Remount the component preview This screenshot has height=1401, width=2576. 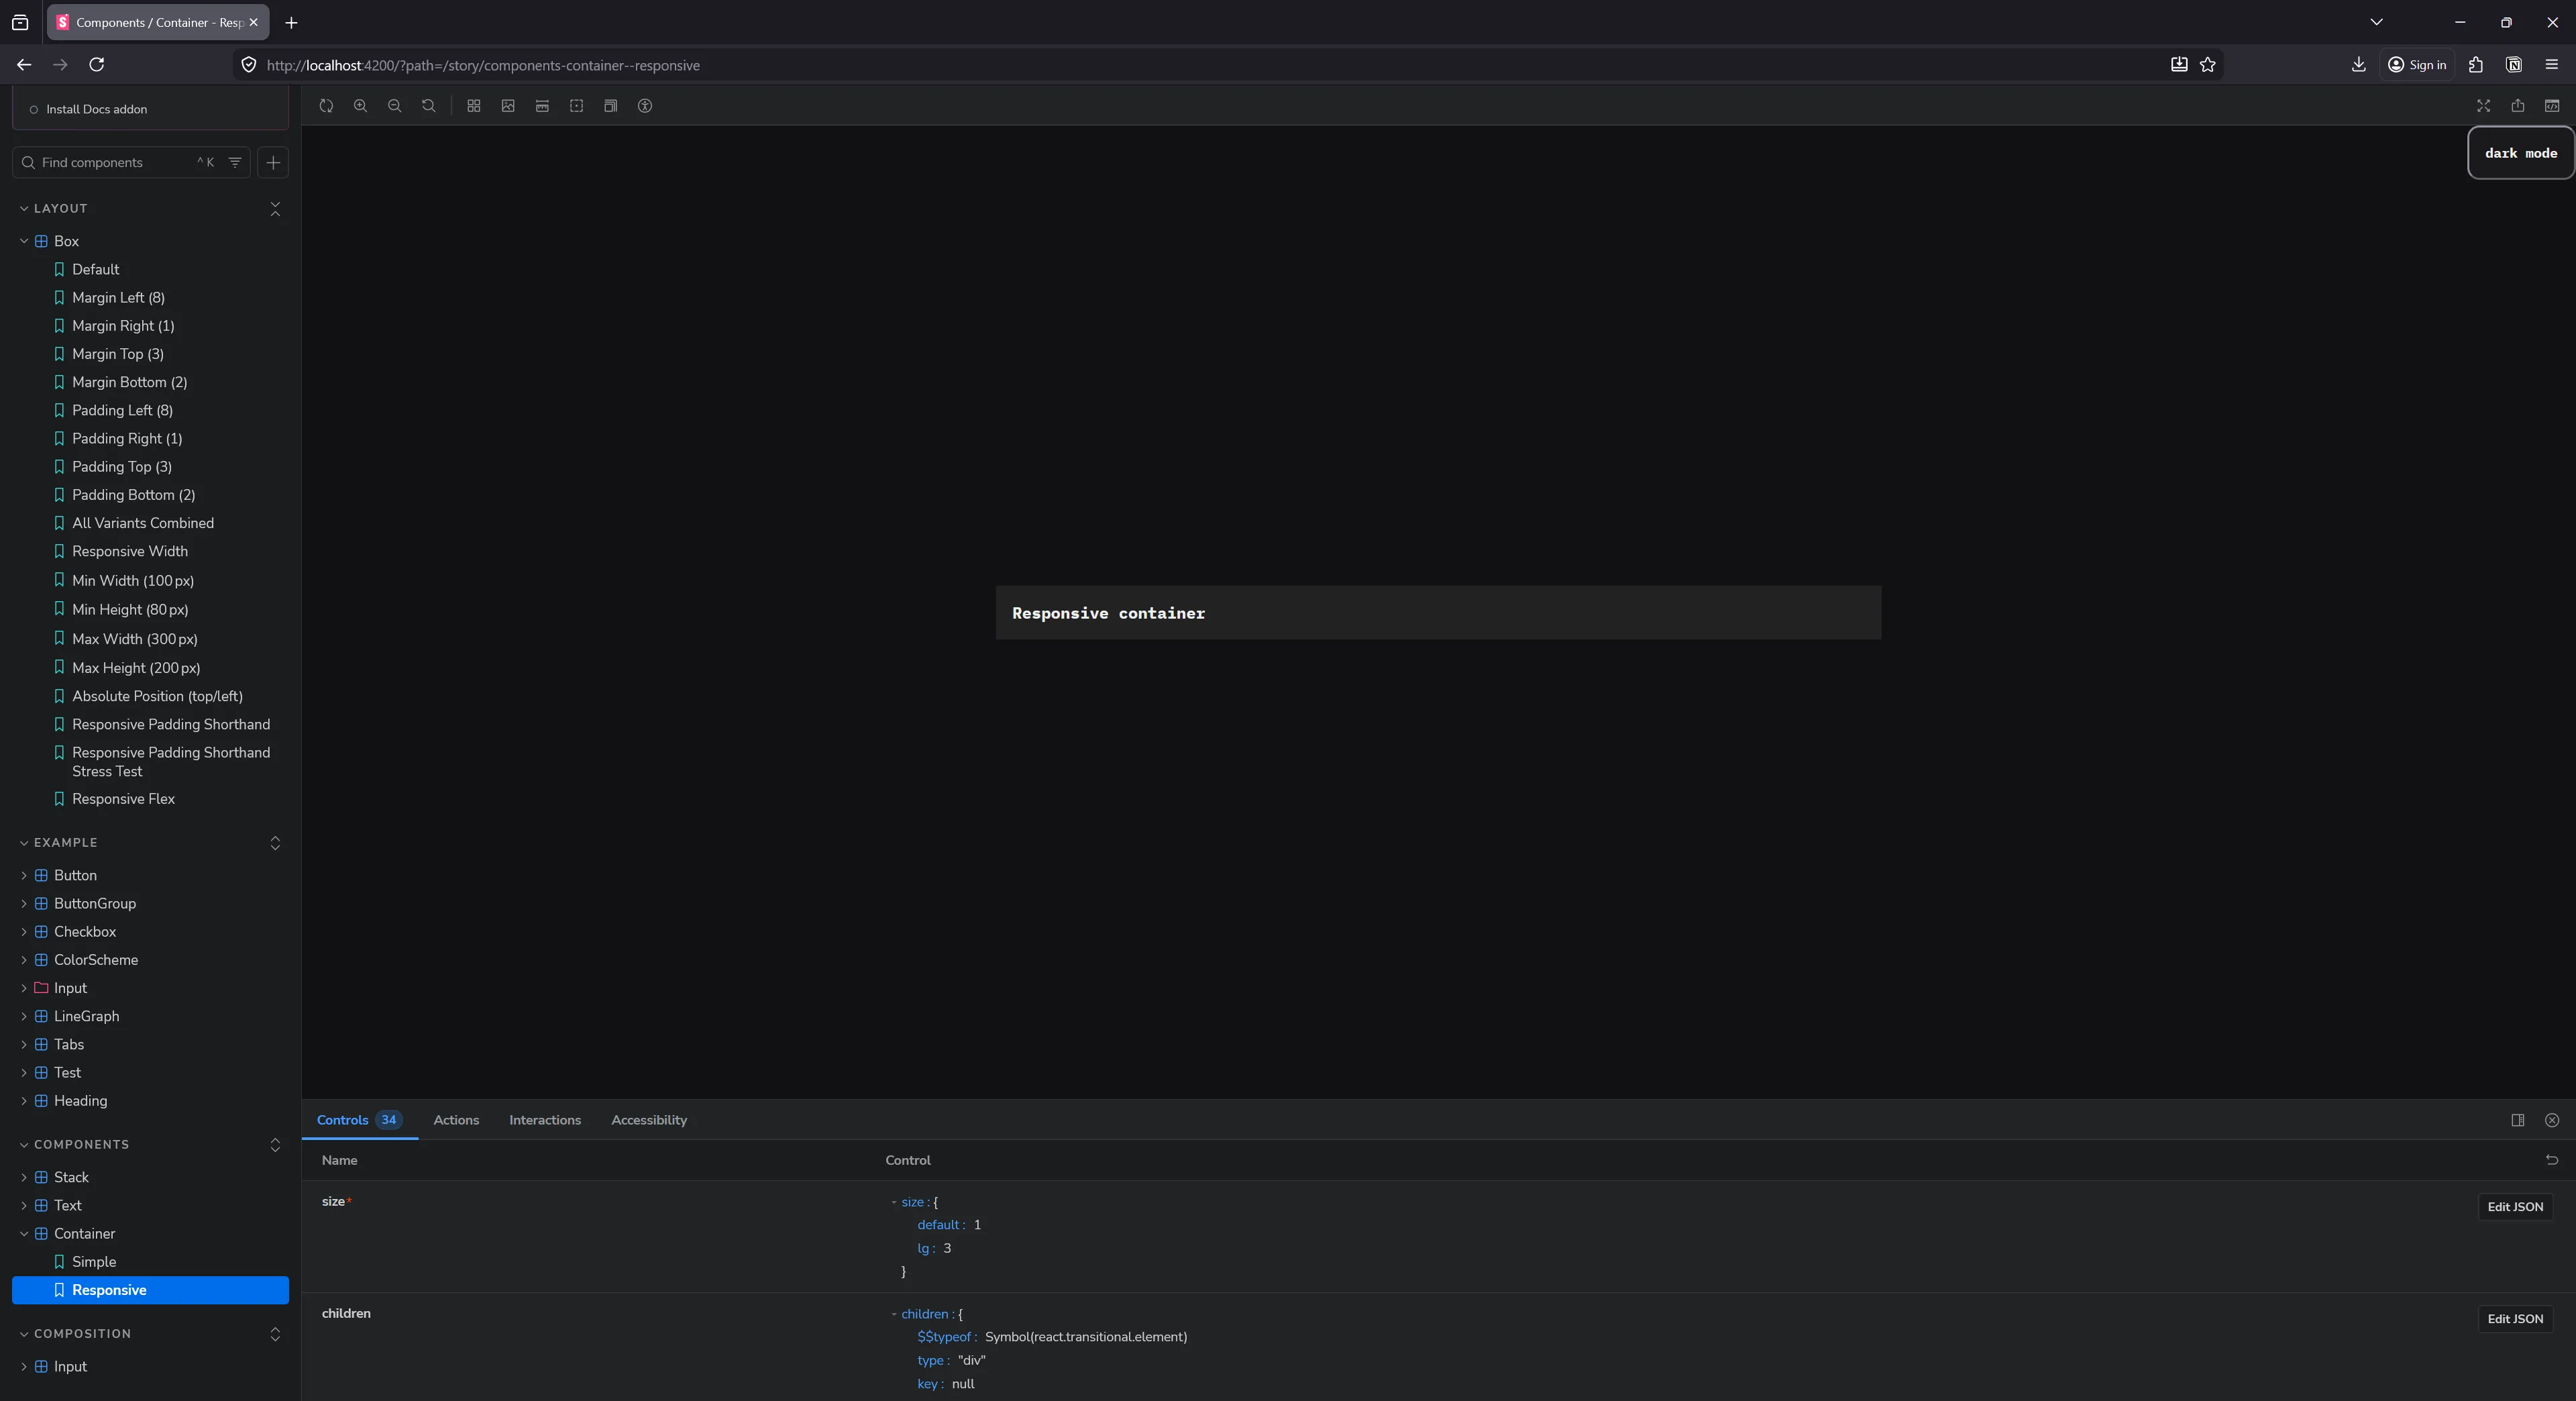[327, 106]
